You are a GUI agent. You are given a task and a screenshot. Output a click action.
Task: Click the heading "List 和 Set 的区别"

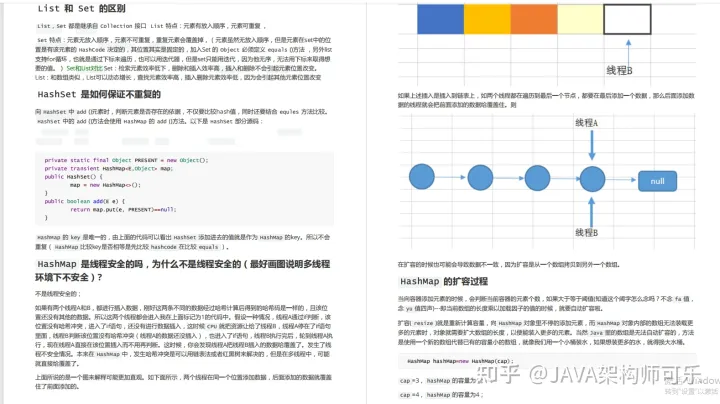(81, 8)
